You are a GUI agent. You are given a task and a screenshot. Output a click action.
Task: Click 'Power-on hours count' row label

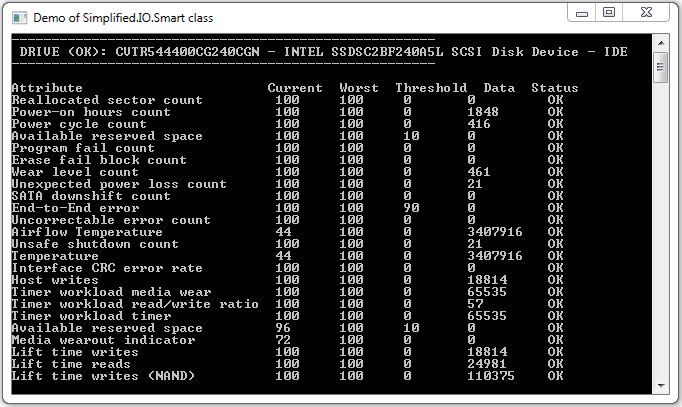click(91, 112)
